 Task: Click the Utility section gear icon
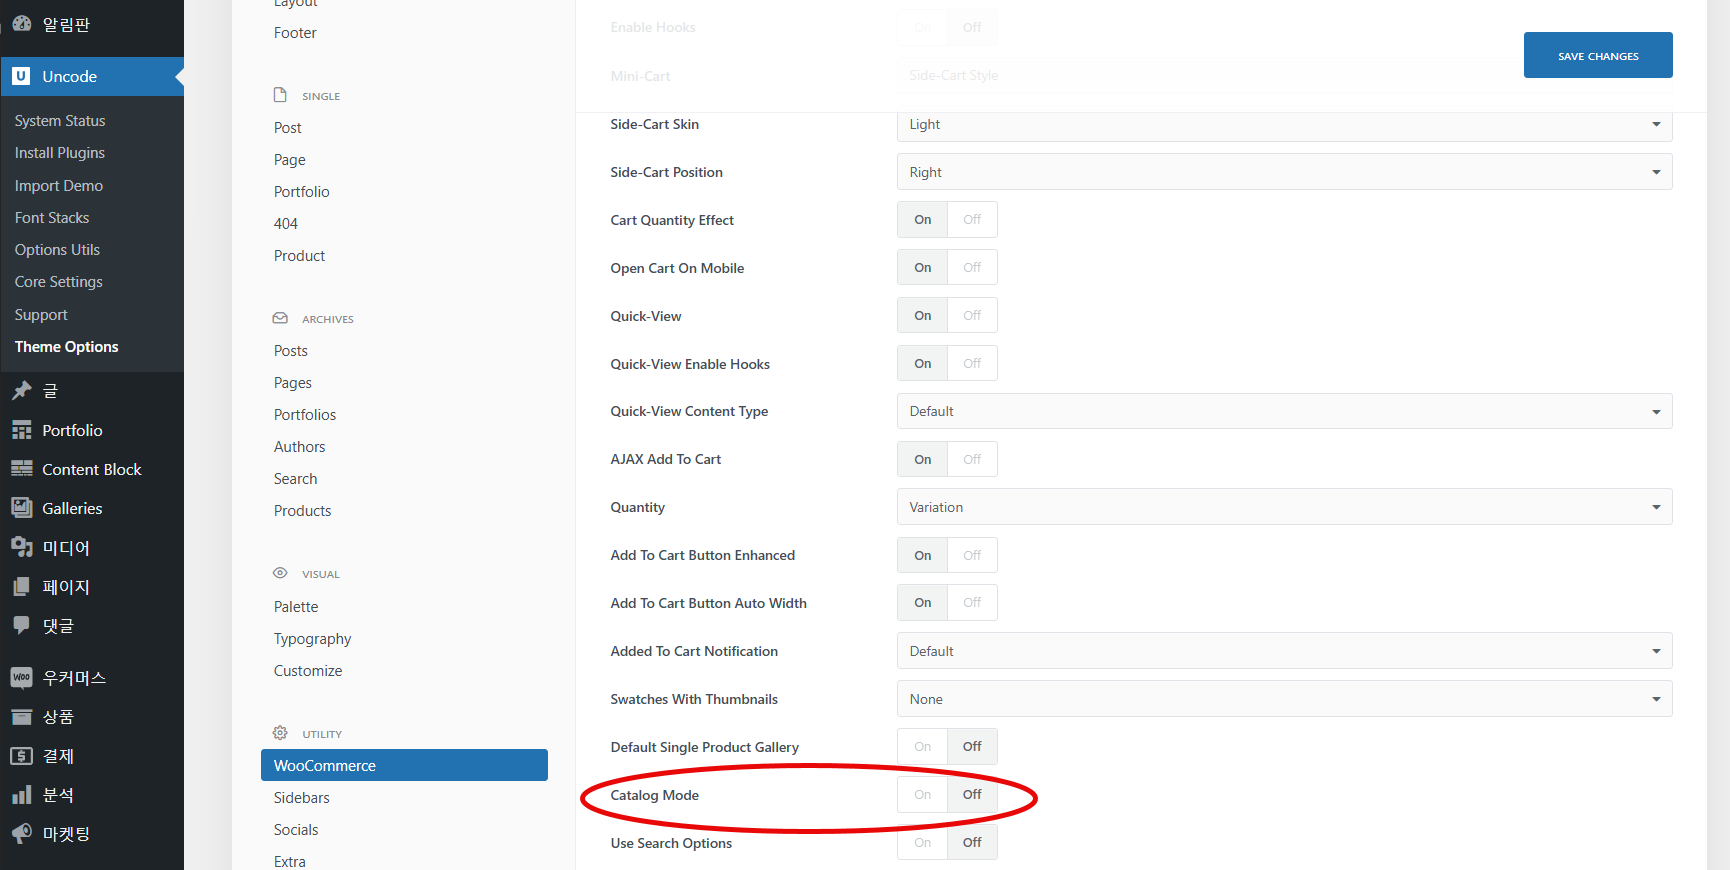[x=280, y=733]
